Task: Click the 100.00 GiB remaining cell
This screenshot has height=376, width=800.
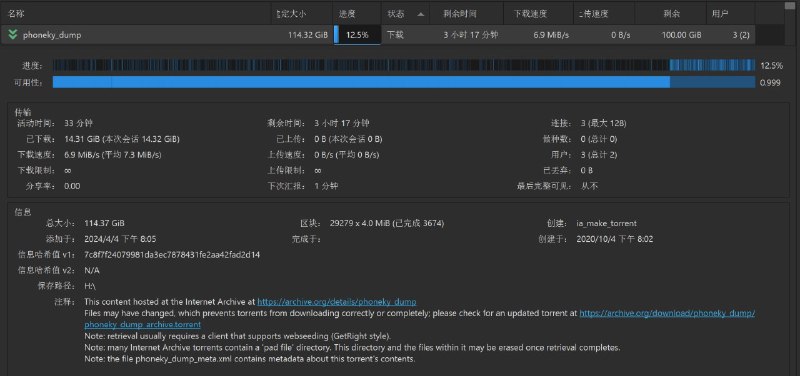Action: tap(681, 35)
